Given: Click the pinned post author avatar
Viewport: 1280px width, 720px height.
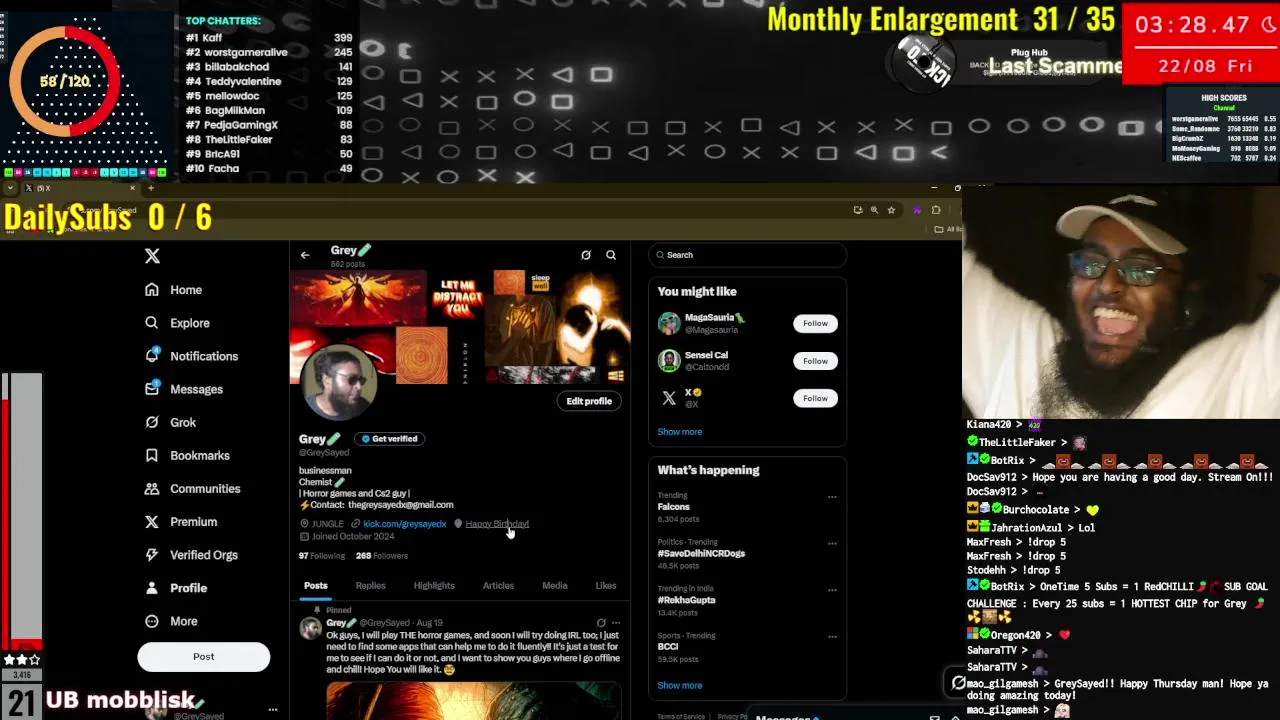Looking at the screenshot, I should [310, 628].
